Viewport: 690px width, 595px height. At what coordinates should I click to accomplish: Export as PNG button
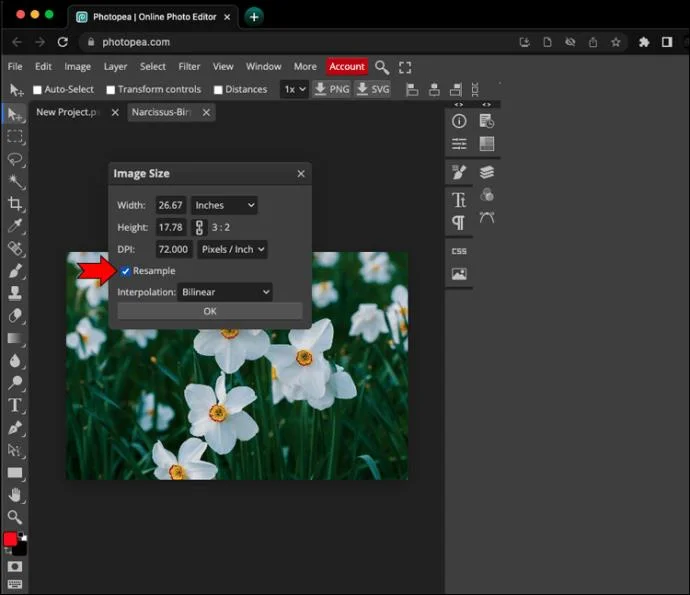click(x=332, y=89)
